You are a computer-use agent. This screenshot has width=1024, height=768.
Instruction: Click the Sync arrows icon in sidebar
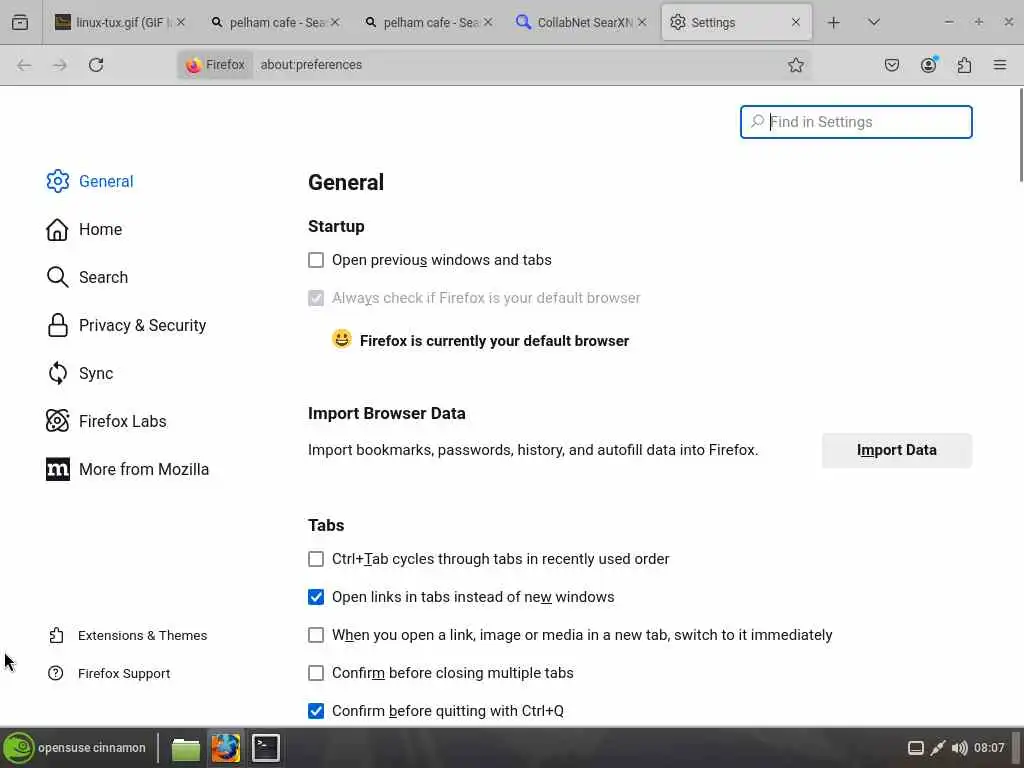tap(57, 373)
